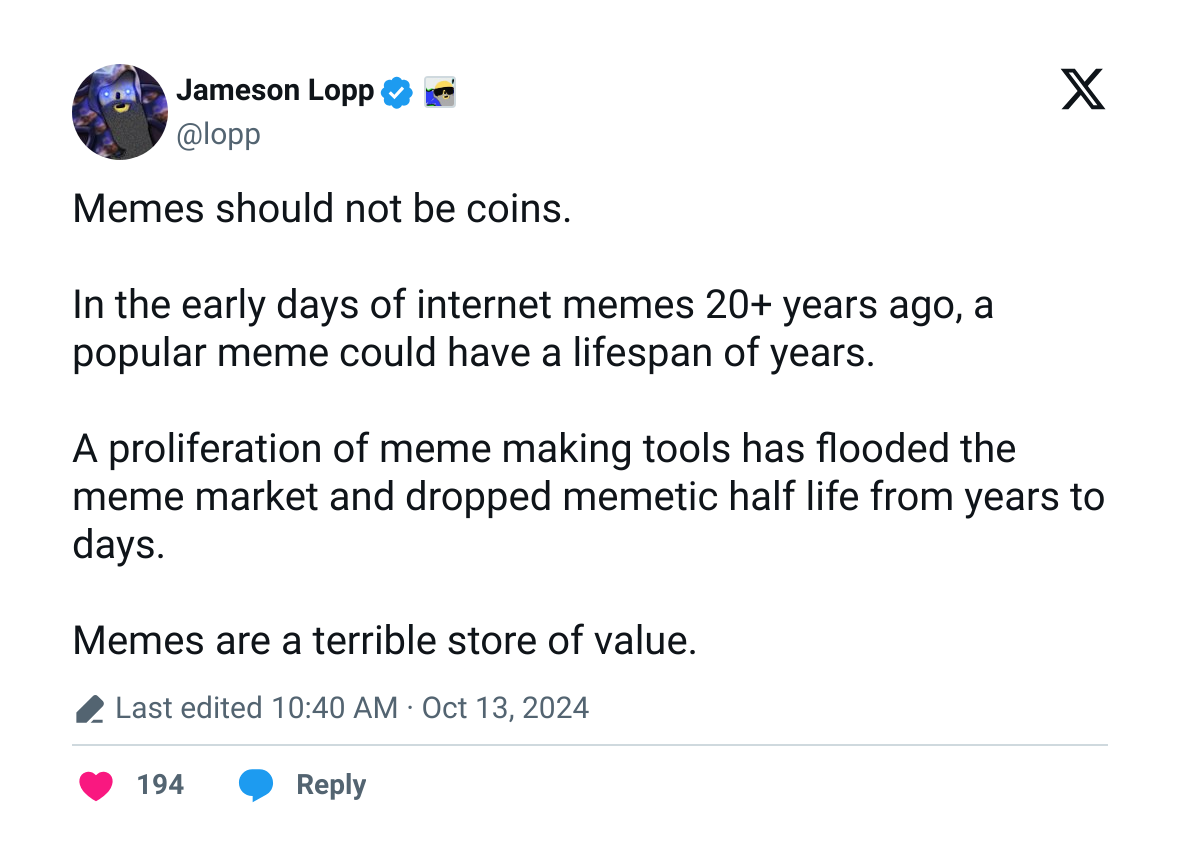The width and height of the screenshot is (1180, 866).
Task: Click the pink heart like icon
Action: pos(96,785)
